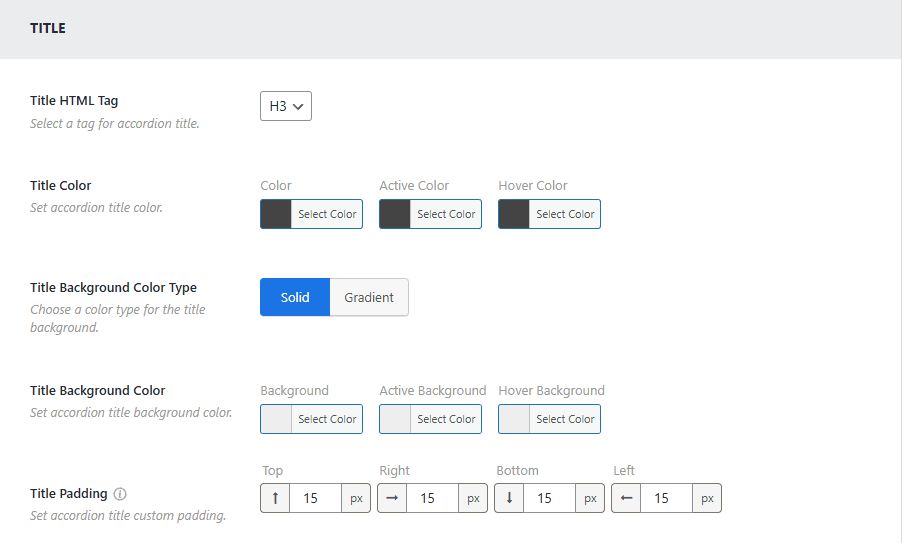Click Select Color for Active Background
The height and width of the screenshot is (543, 904).
pyautogui.click(x=446, y=419)
